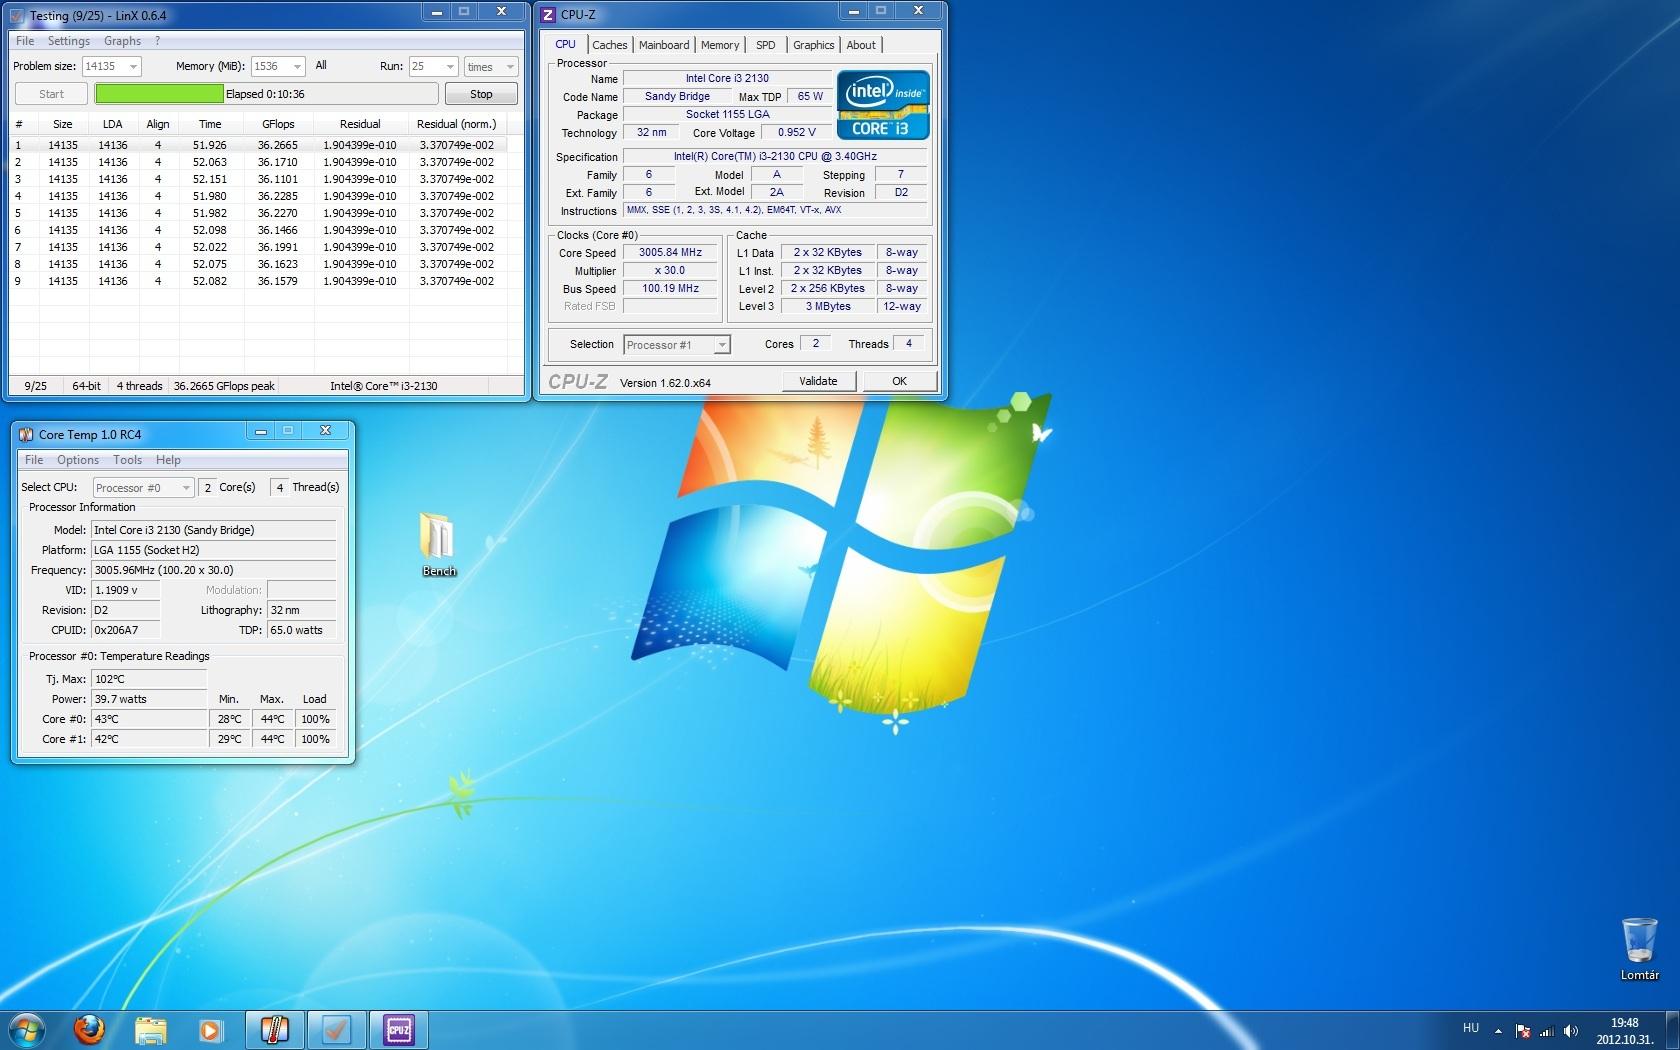Screen dimensions: 1680x1050
Task: Expand Processor #1 selection dropdown in CPU-Z
Action: coord(722,345)
